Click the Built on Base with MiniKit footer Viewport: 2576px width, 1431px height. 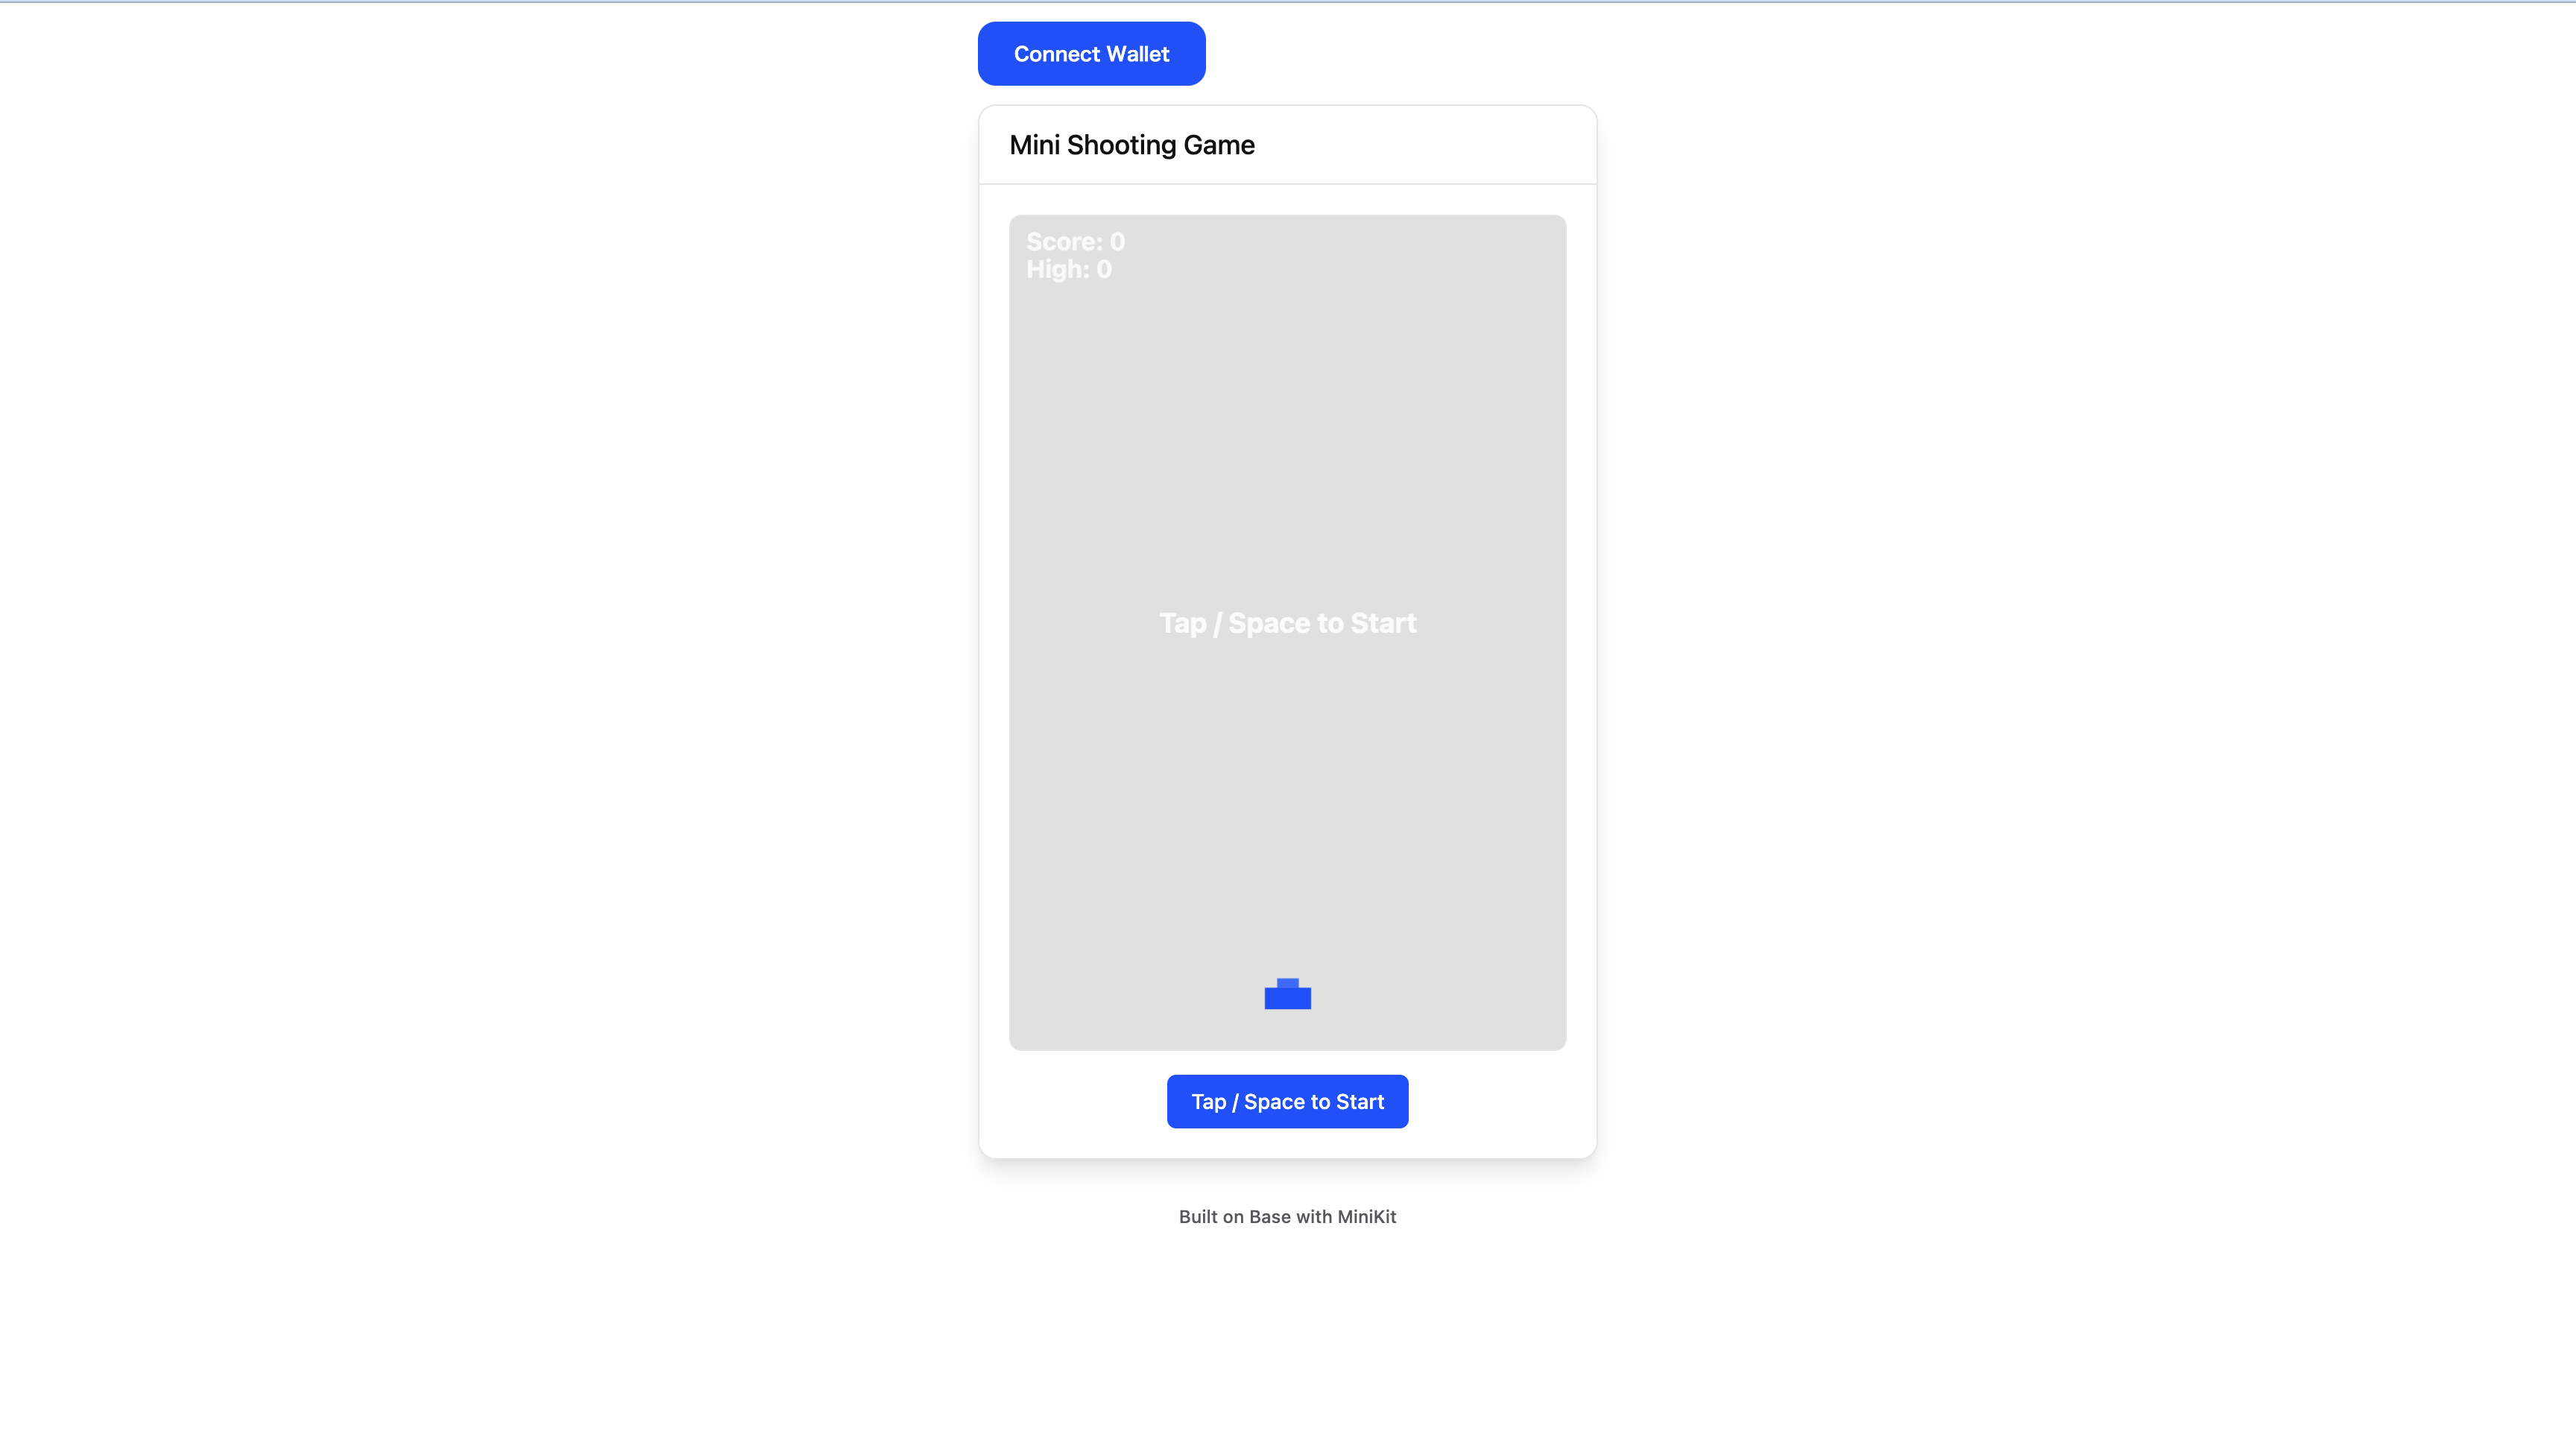[x=1287, y=1216]
